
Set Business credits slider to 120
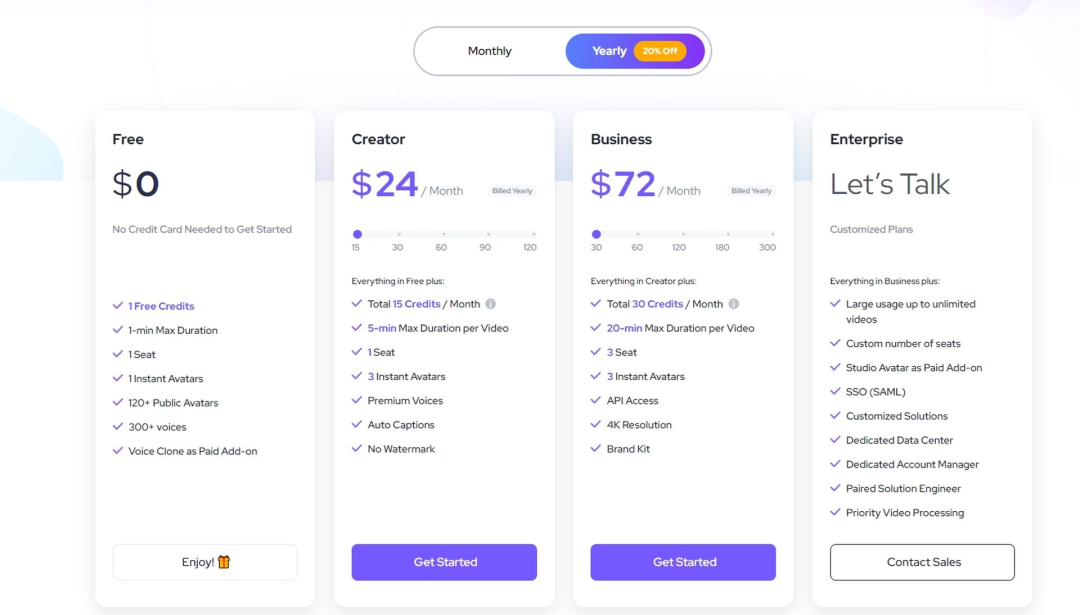(679, 235)
